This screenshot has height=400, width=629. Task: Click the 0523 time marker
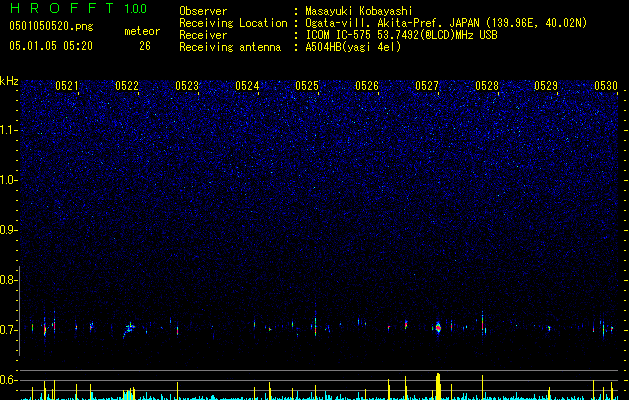(187, 85)
